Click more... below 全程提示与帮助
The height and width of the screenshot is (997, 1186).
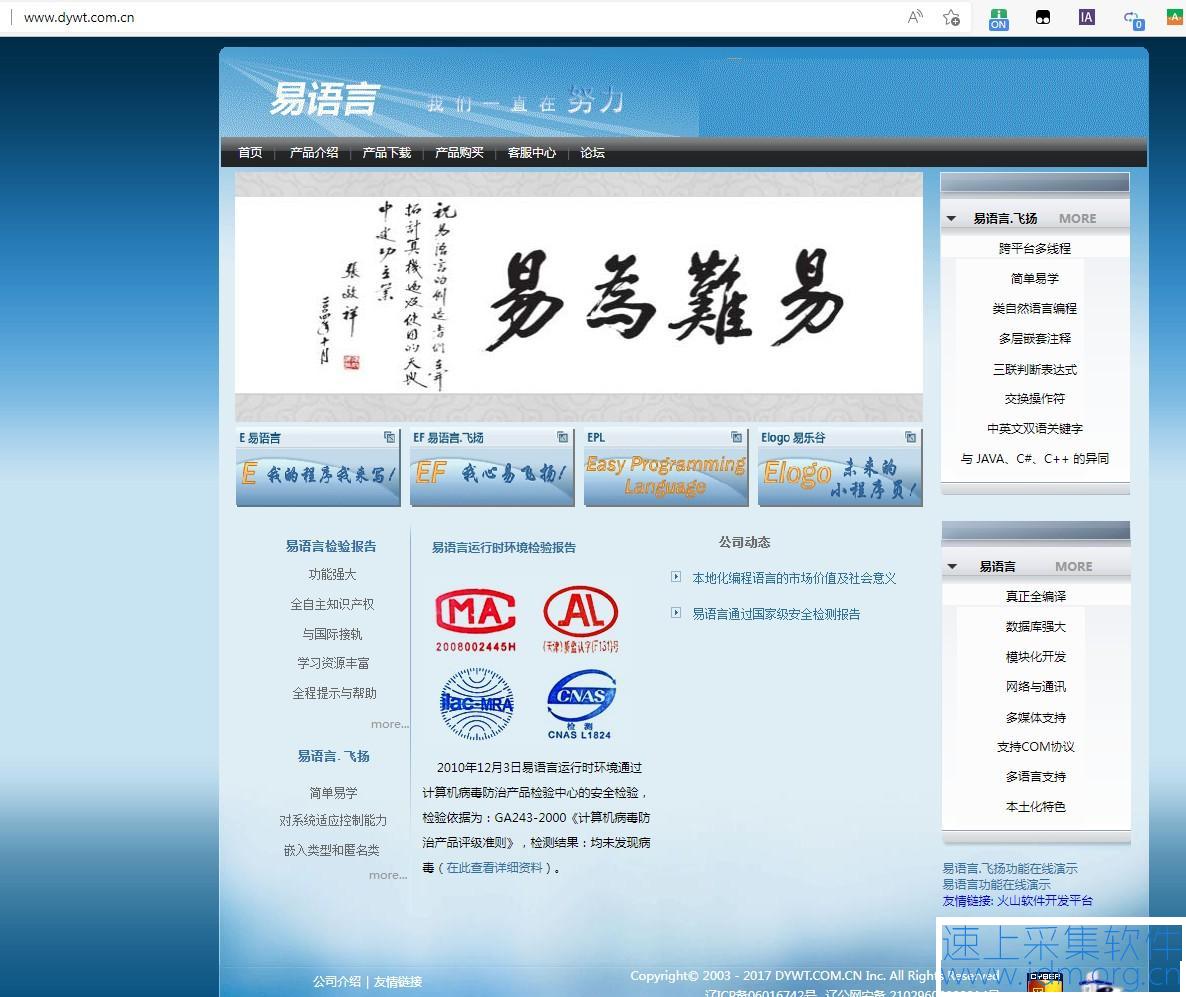point(390,724)
